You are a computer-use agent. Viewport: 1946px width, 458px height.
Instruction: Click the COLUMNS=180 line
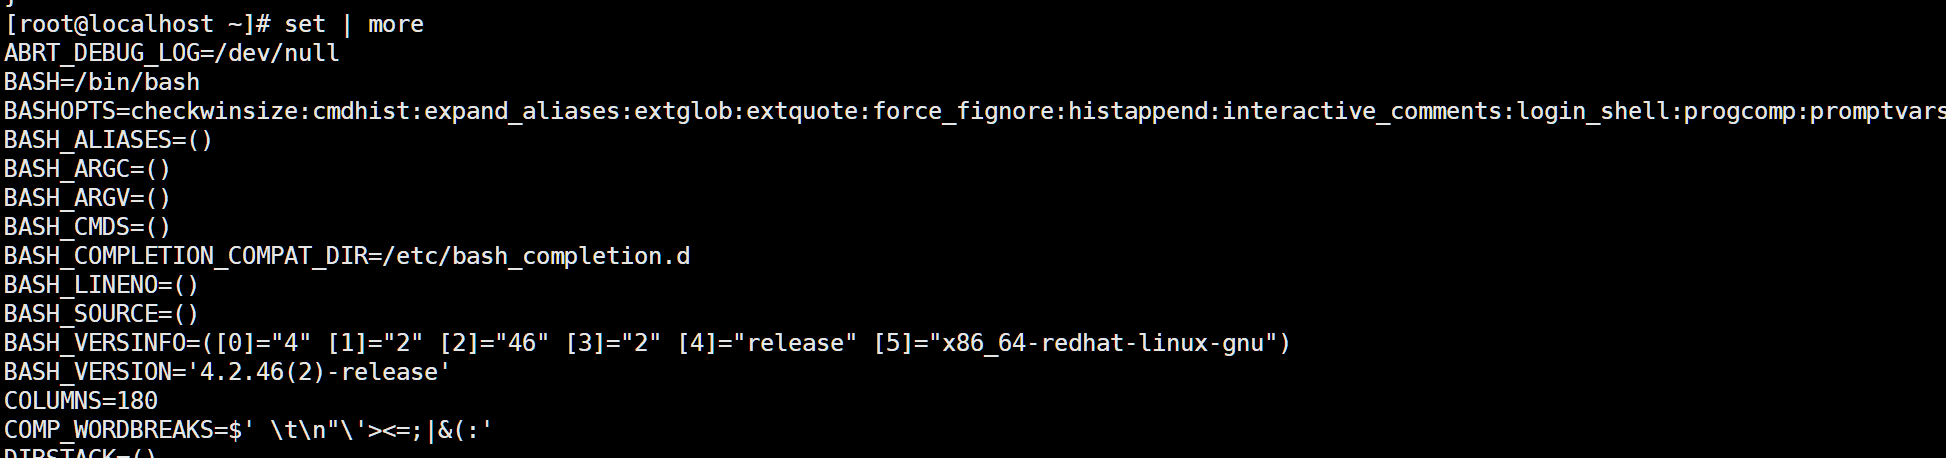[81, 401]
